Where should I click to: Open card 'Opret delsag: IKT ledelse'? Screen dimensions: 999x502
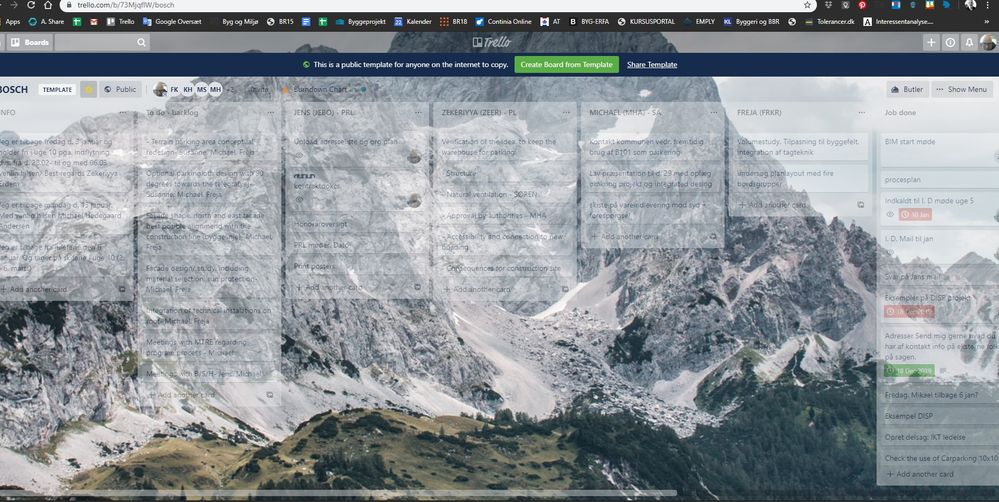click(940, 437)
